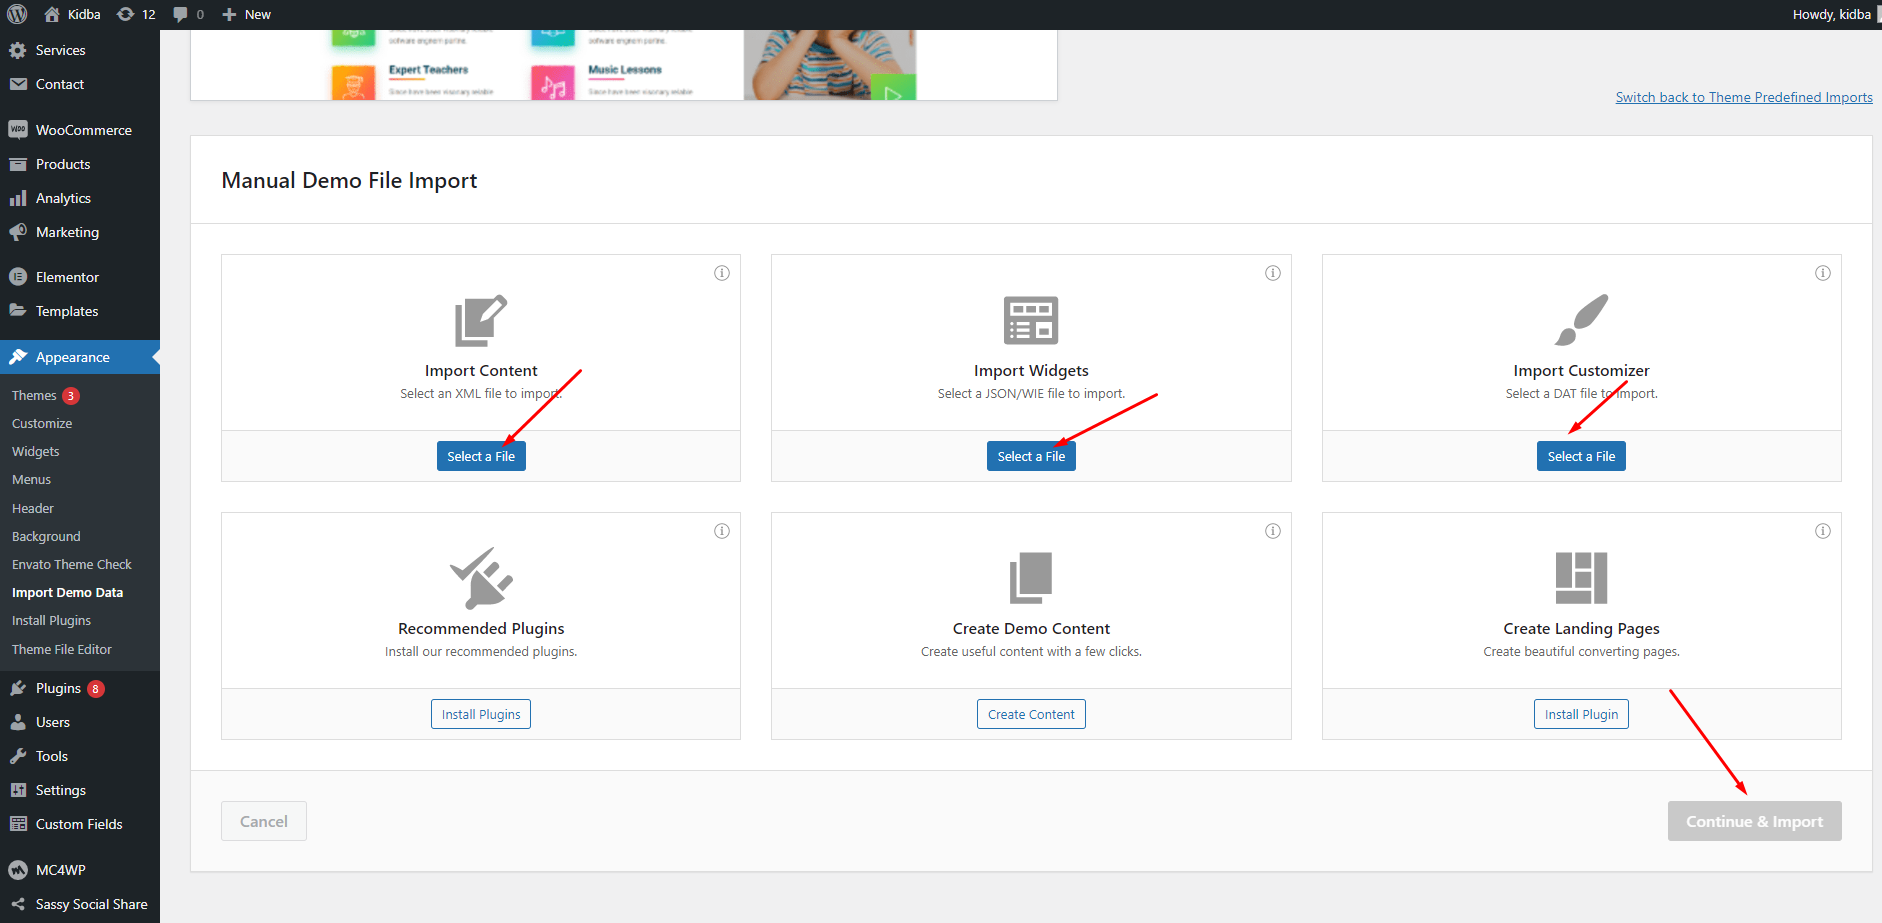Click info icon on Import Customizer card
Image resolution: width=1882 pixels, height=923 pixels.
coord(1823,273)
